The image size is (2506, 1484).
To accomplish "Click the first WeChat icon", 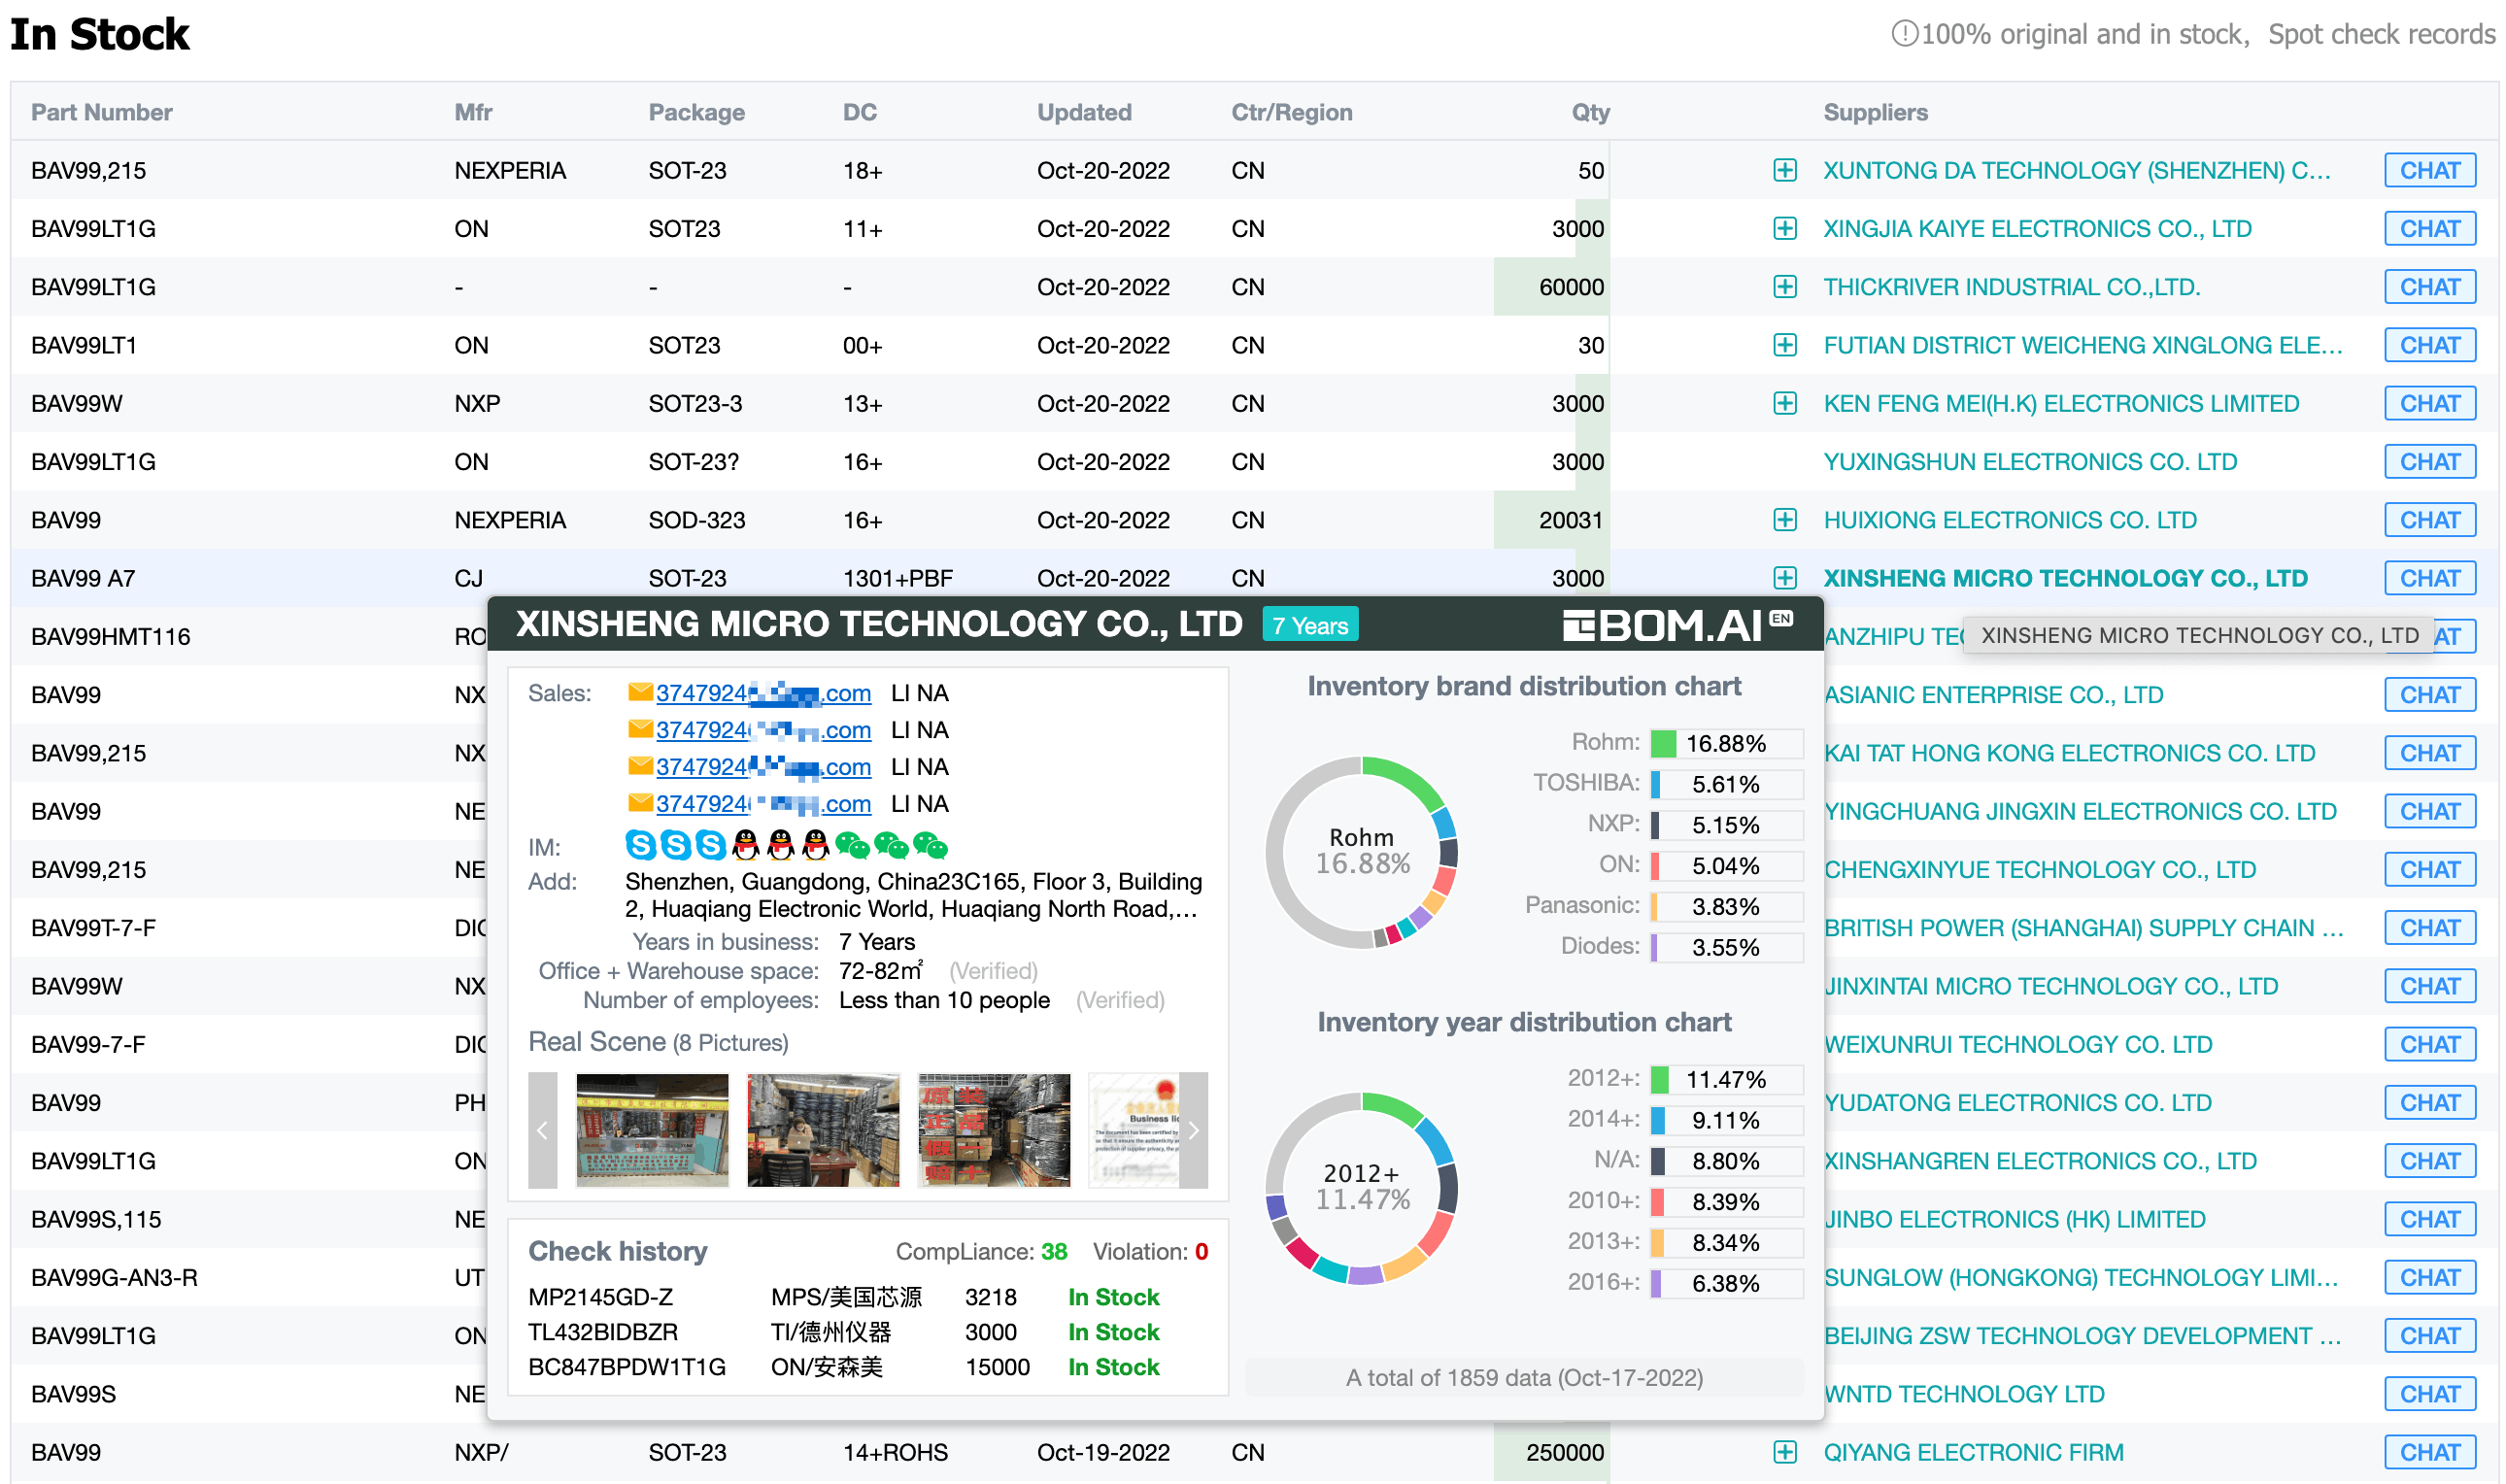I will (x=852, y=847).
